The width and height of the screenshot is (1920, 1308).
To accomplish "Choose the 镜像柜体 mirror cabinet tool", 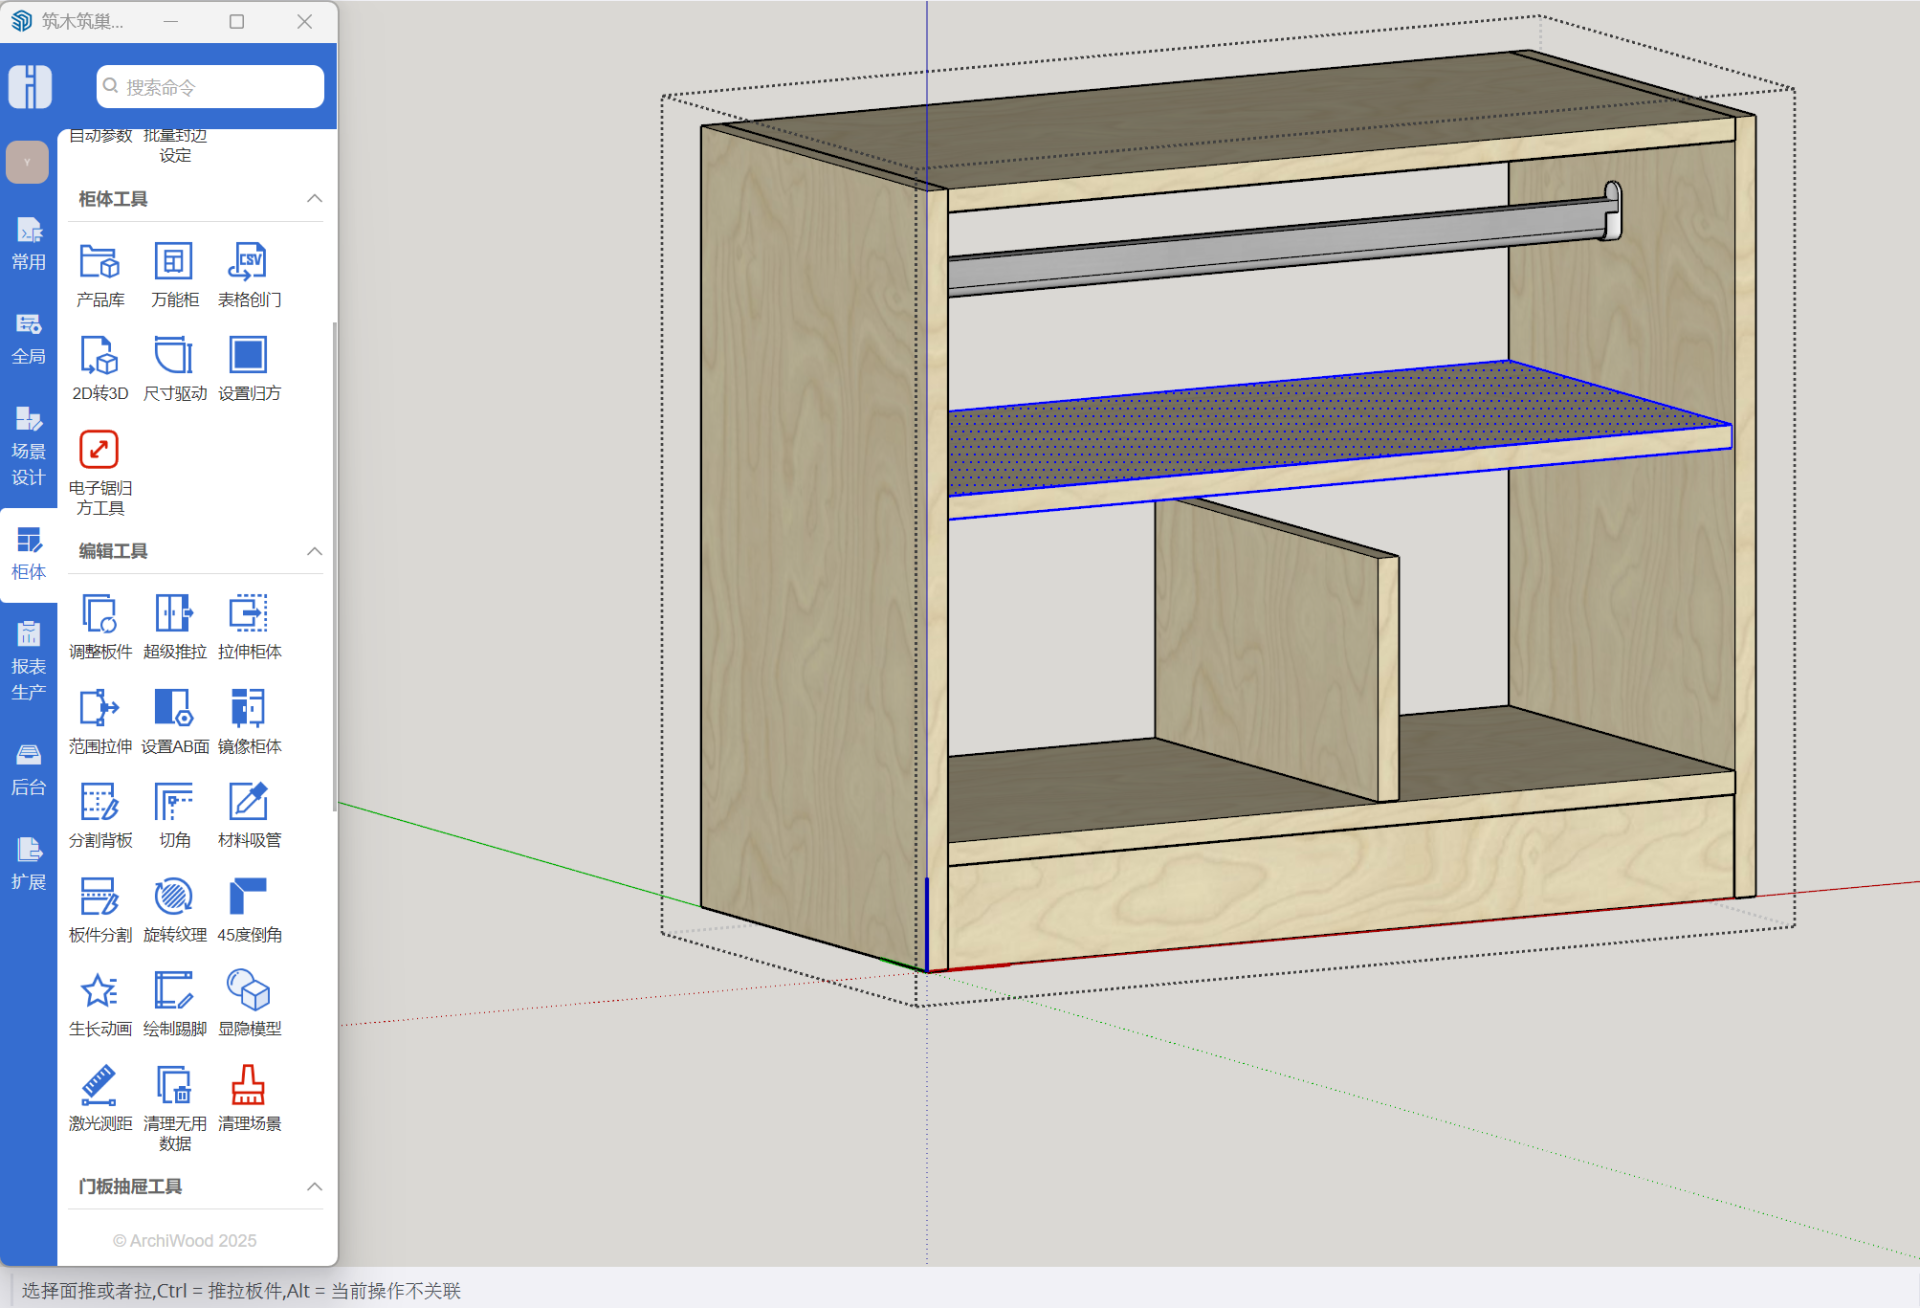I will [249, 709].
